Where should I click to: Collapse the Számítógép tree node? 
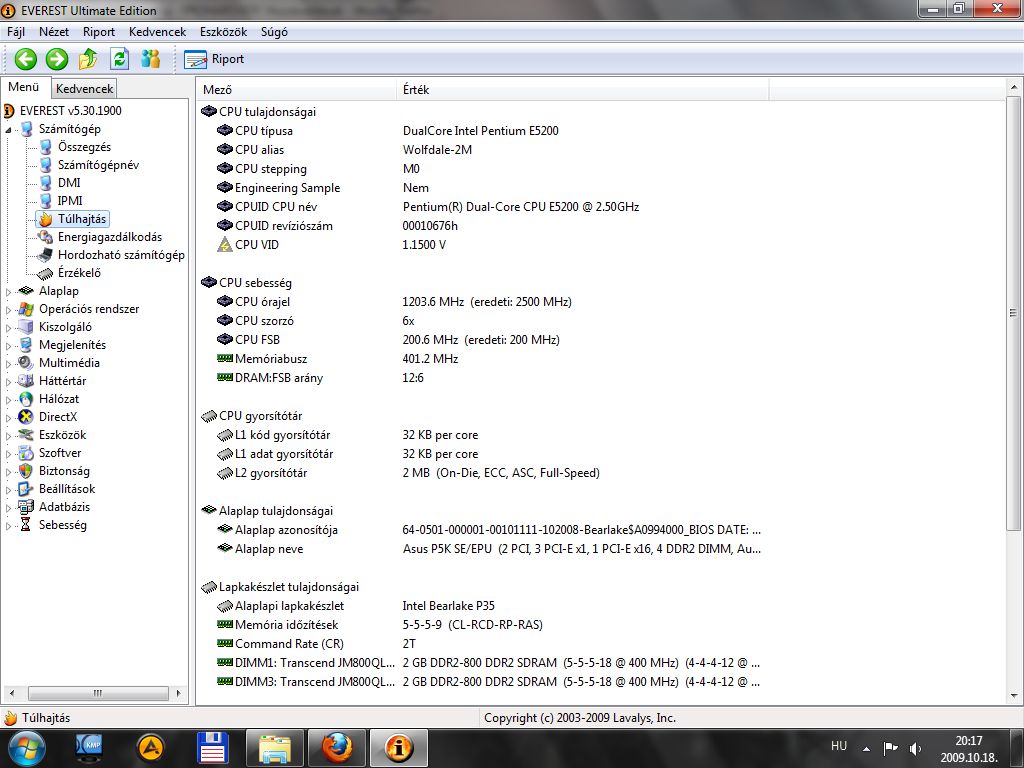click(8, 129)
